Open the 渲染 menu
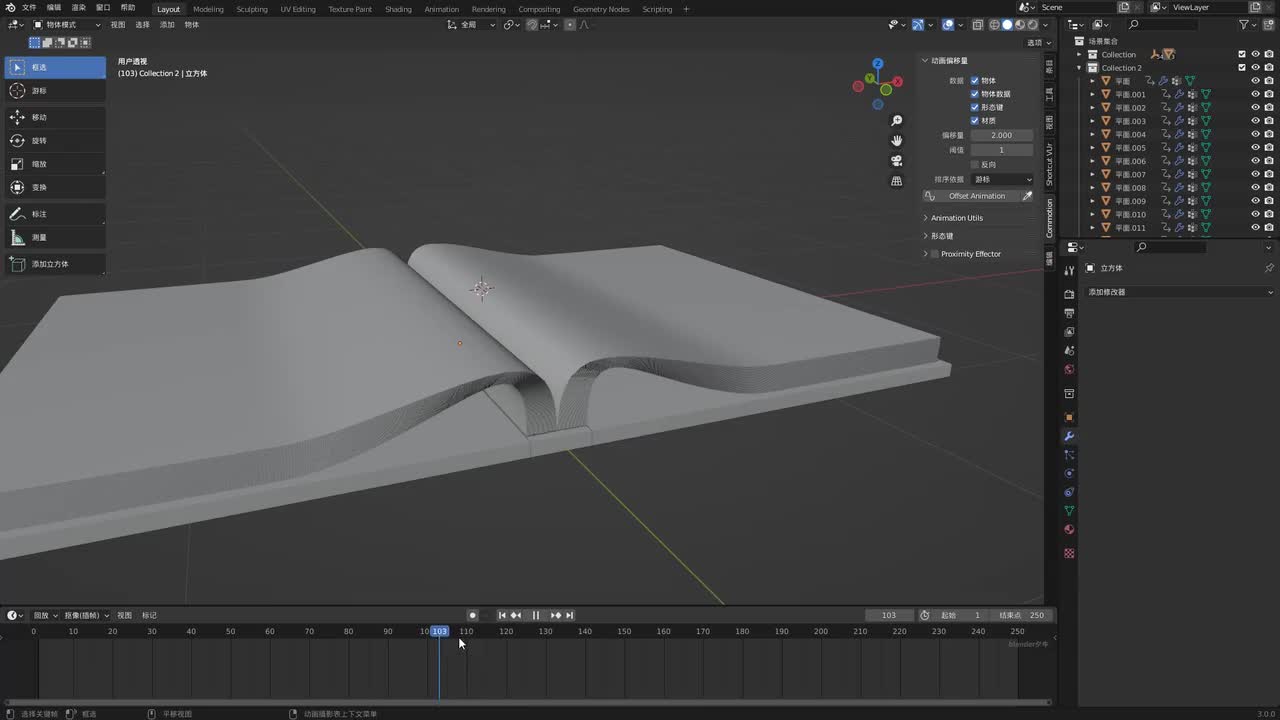Screen dimensions: 1280x720 pyautogui.click(x=78, y=8)
